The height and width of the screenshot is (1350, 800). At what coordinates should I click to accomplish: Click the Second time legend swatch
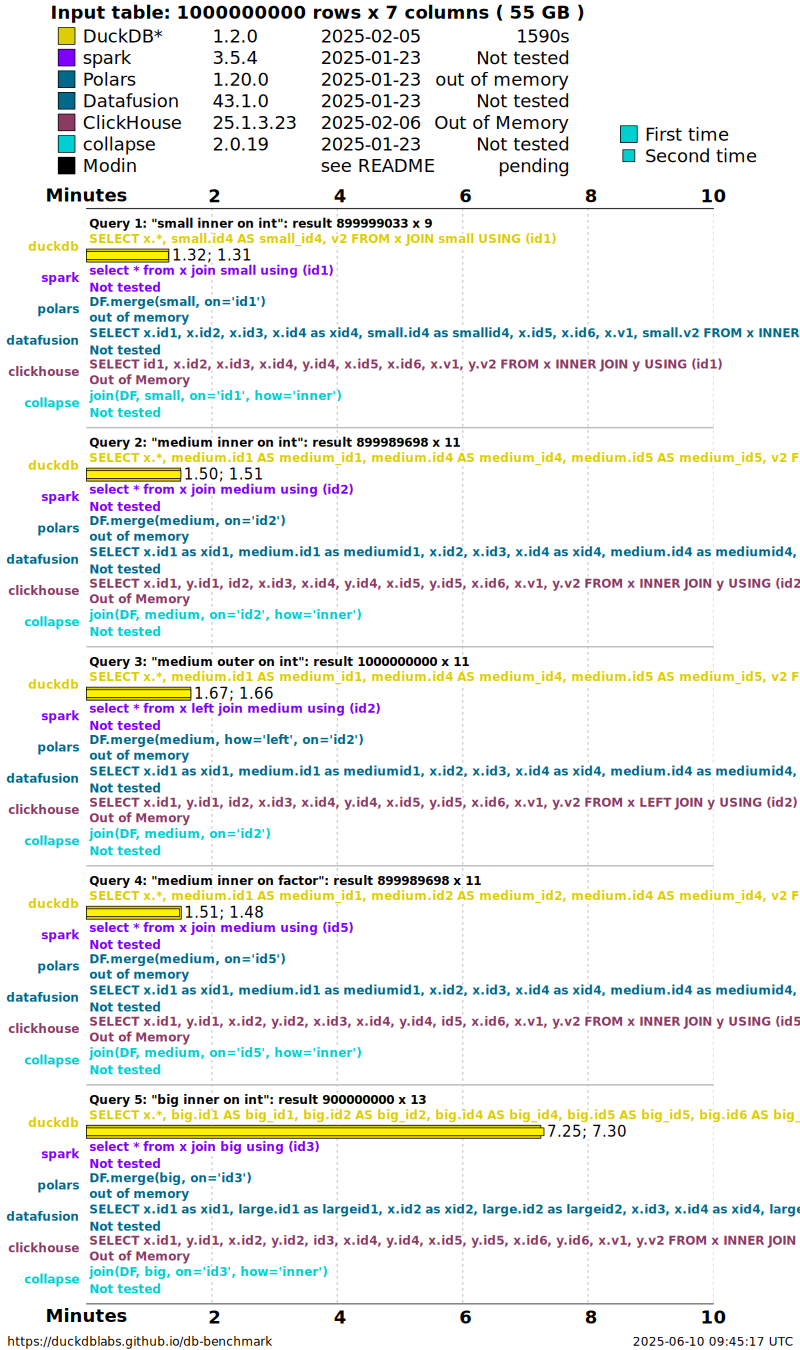coord(629,156)
